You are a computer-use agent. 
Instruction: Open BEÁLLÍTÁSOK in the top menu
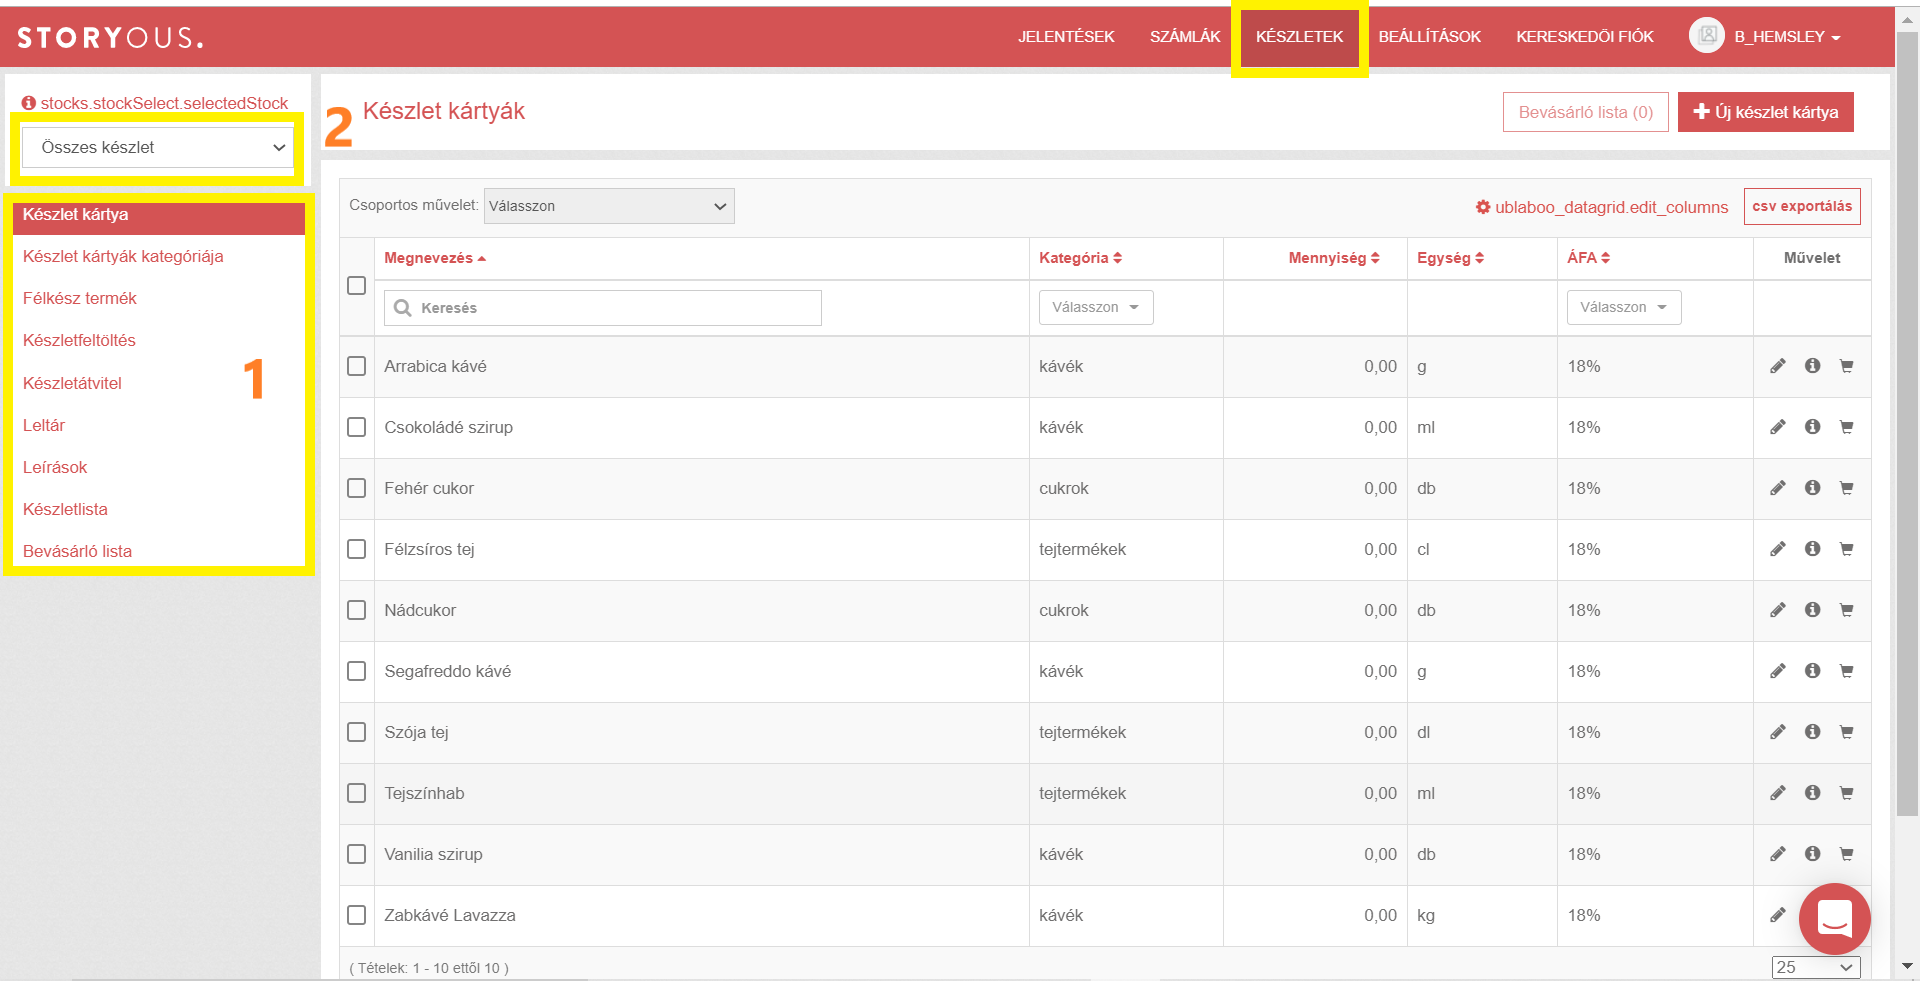pyautogui.click(x=1429, y=37)
